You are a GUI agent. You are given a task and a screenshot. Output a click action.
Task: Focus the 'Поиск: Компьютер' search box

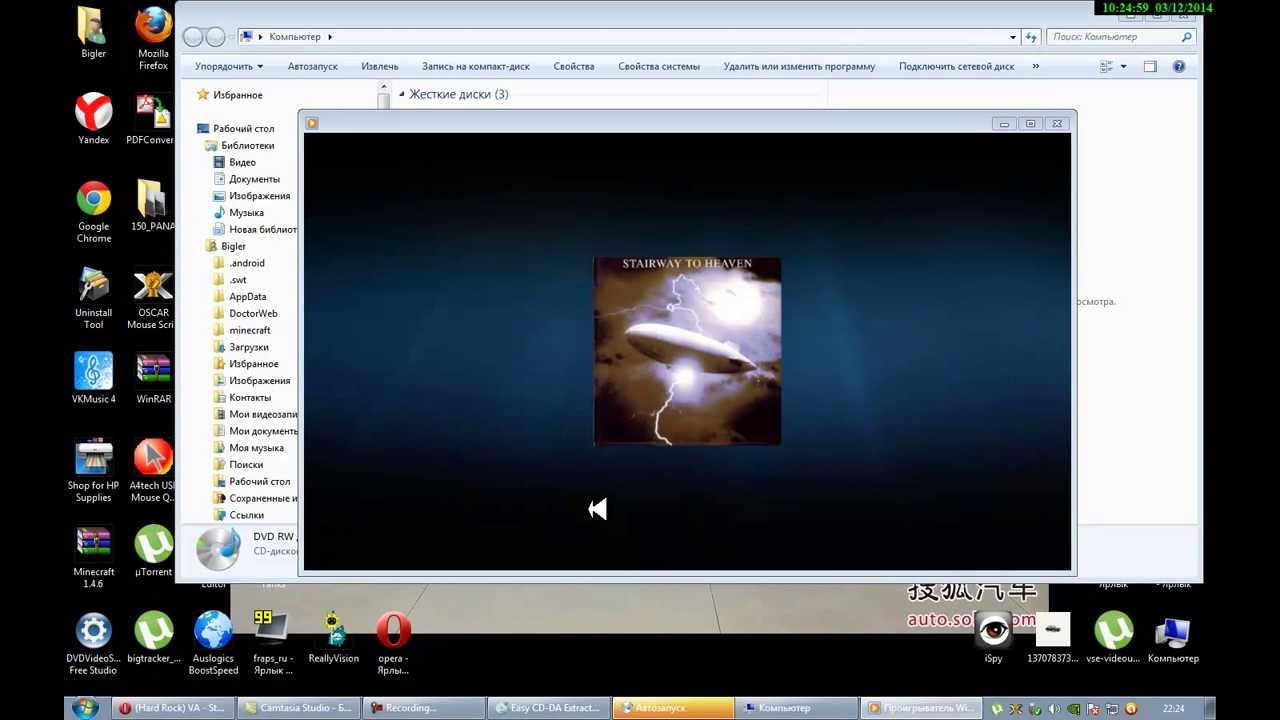[1120, 37]
